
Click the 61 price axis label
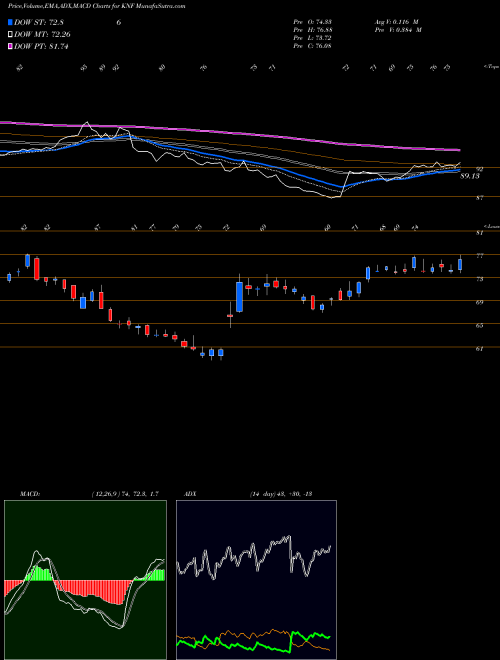479,349
